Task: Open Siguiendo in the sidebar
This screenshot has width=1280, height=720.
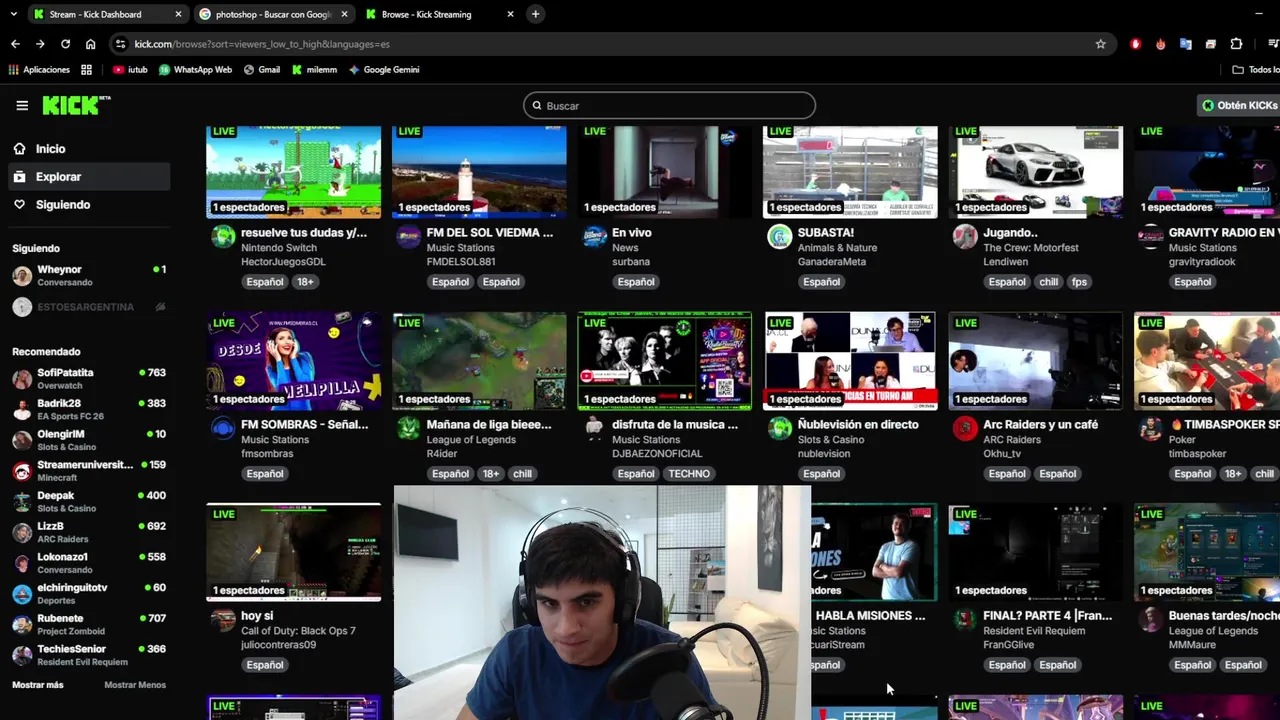Action: click(89, 205)
